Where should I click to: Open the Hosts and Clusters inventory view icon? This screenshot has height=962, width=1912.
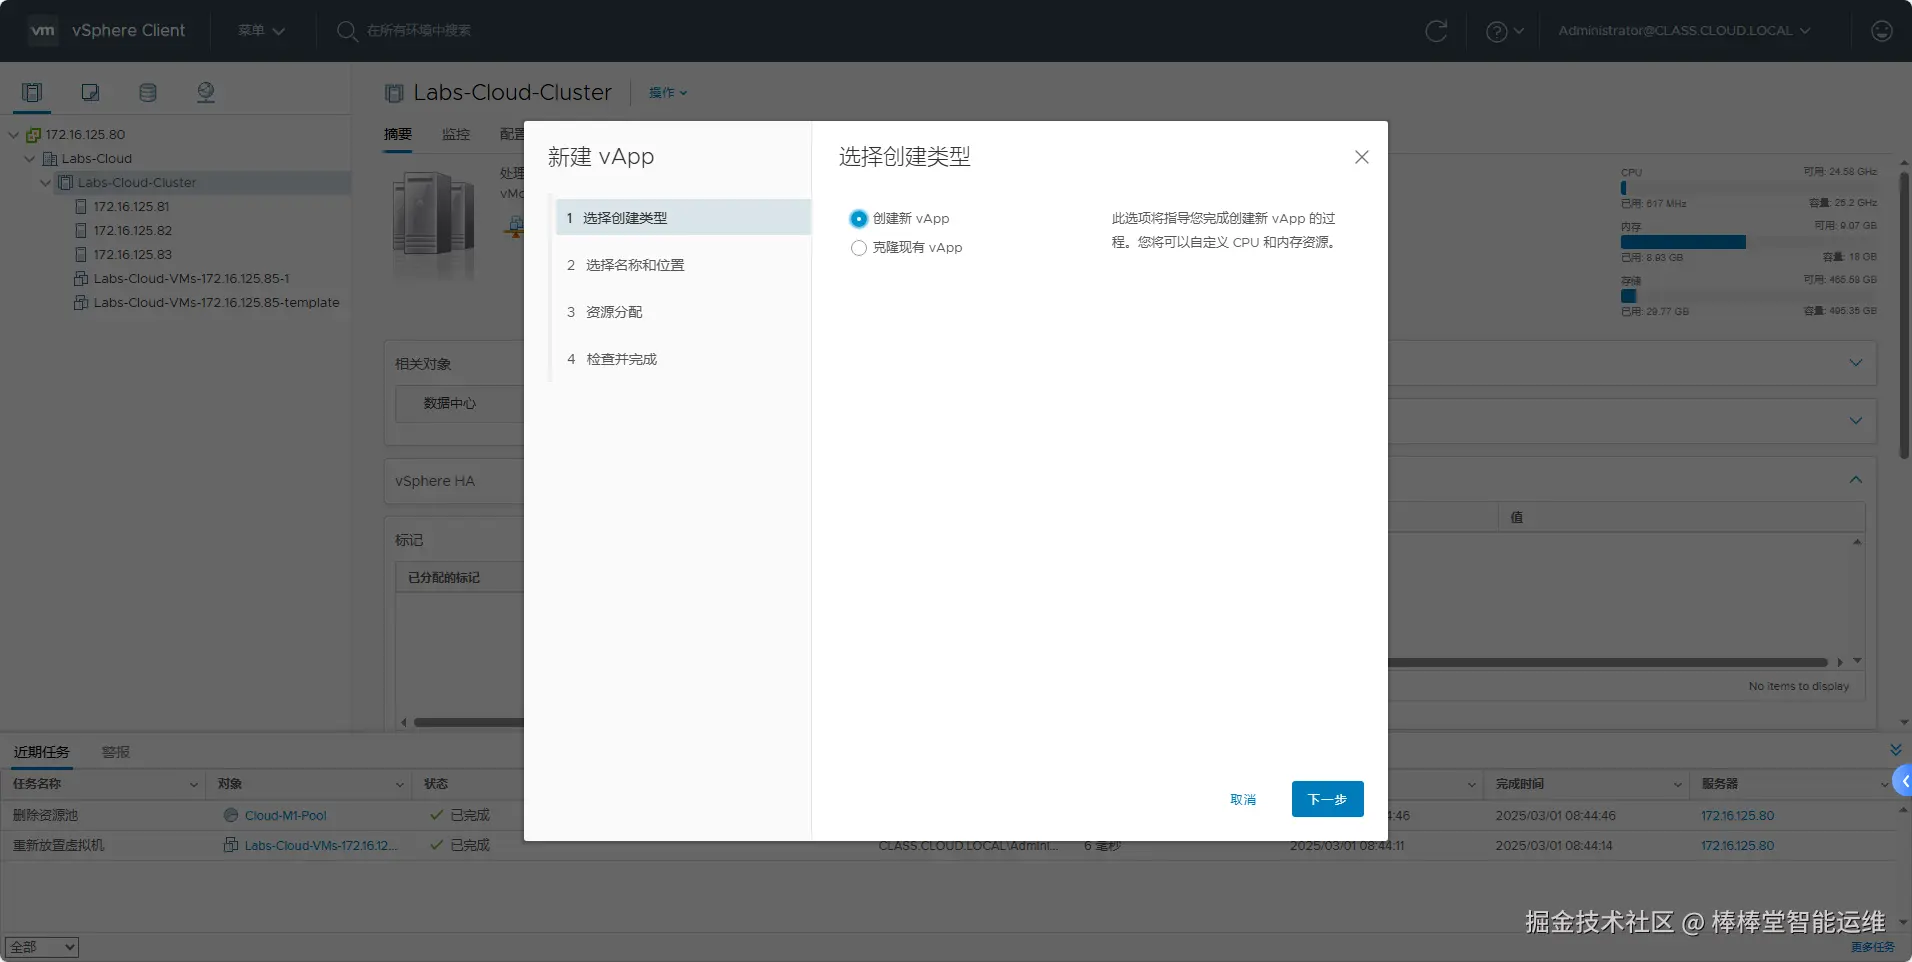coord(32,93)
